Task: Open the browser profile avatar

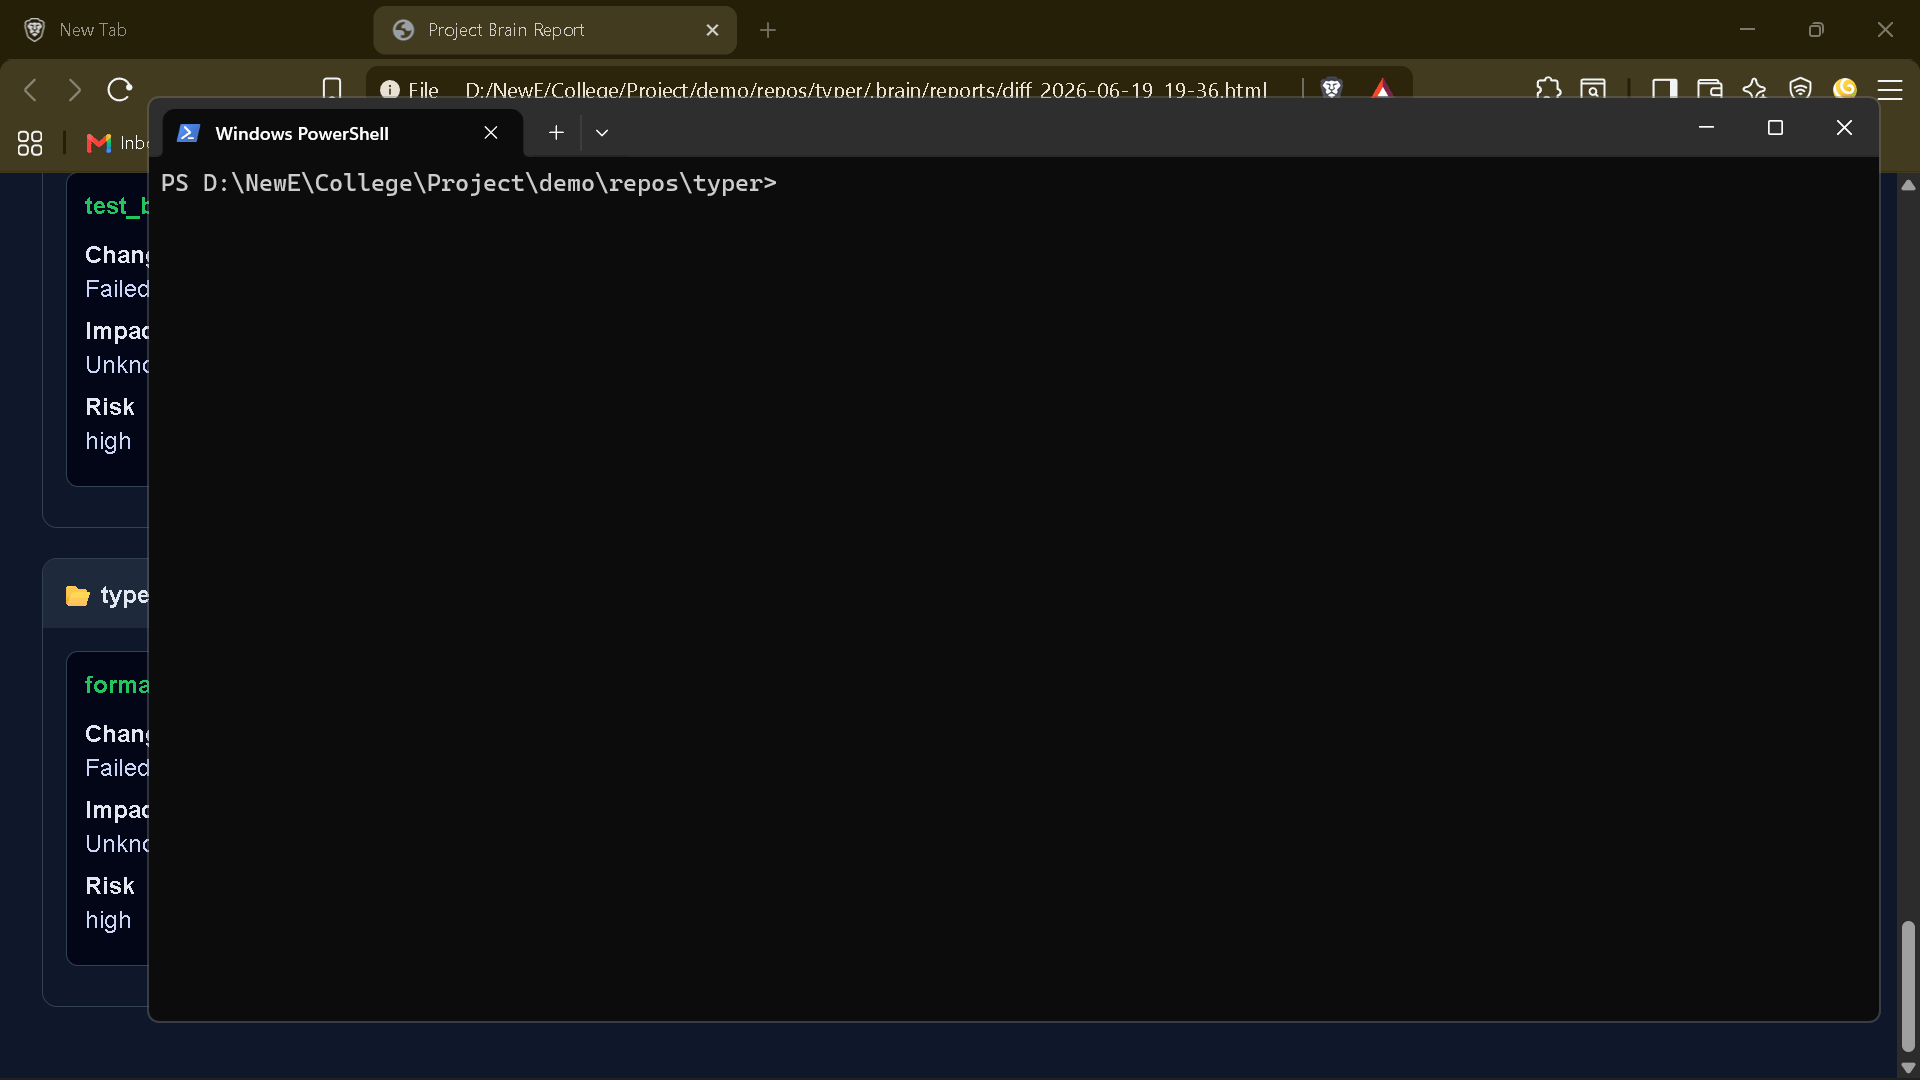Action: tap(1845, 88)
